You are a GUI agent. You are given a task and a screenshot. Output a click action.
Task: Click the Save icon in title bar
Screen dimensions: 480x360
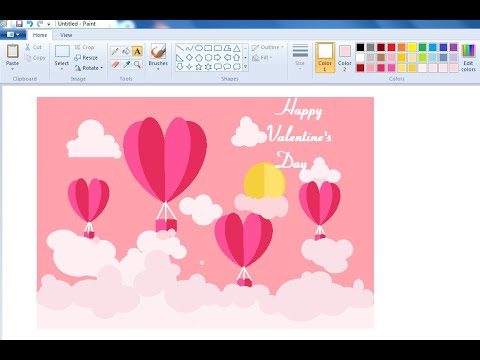[19, 24]
